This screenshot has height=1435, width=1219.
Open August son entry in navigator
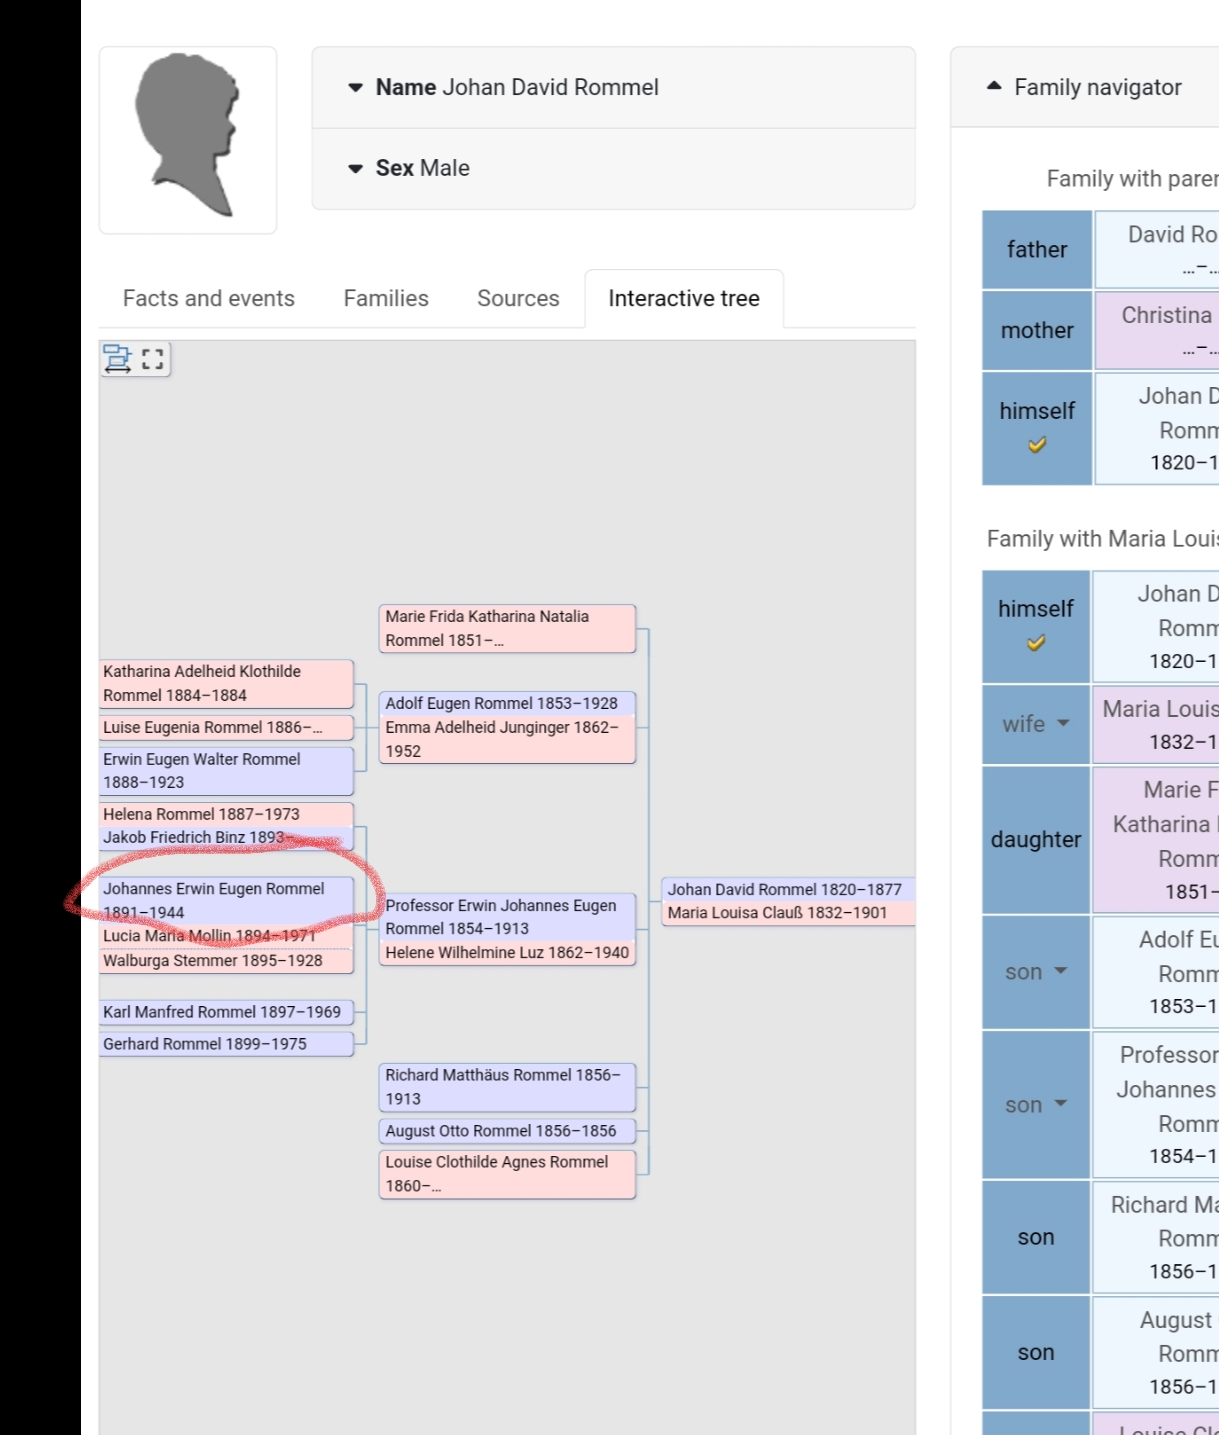pyautogui.click(x=1156, y=1352)
